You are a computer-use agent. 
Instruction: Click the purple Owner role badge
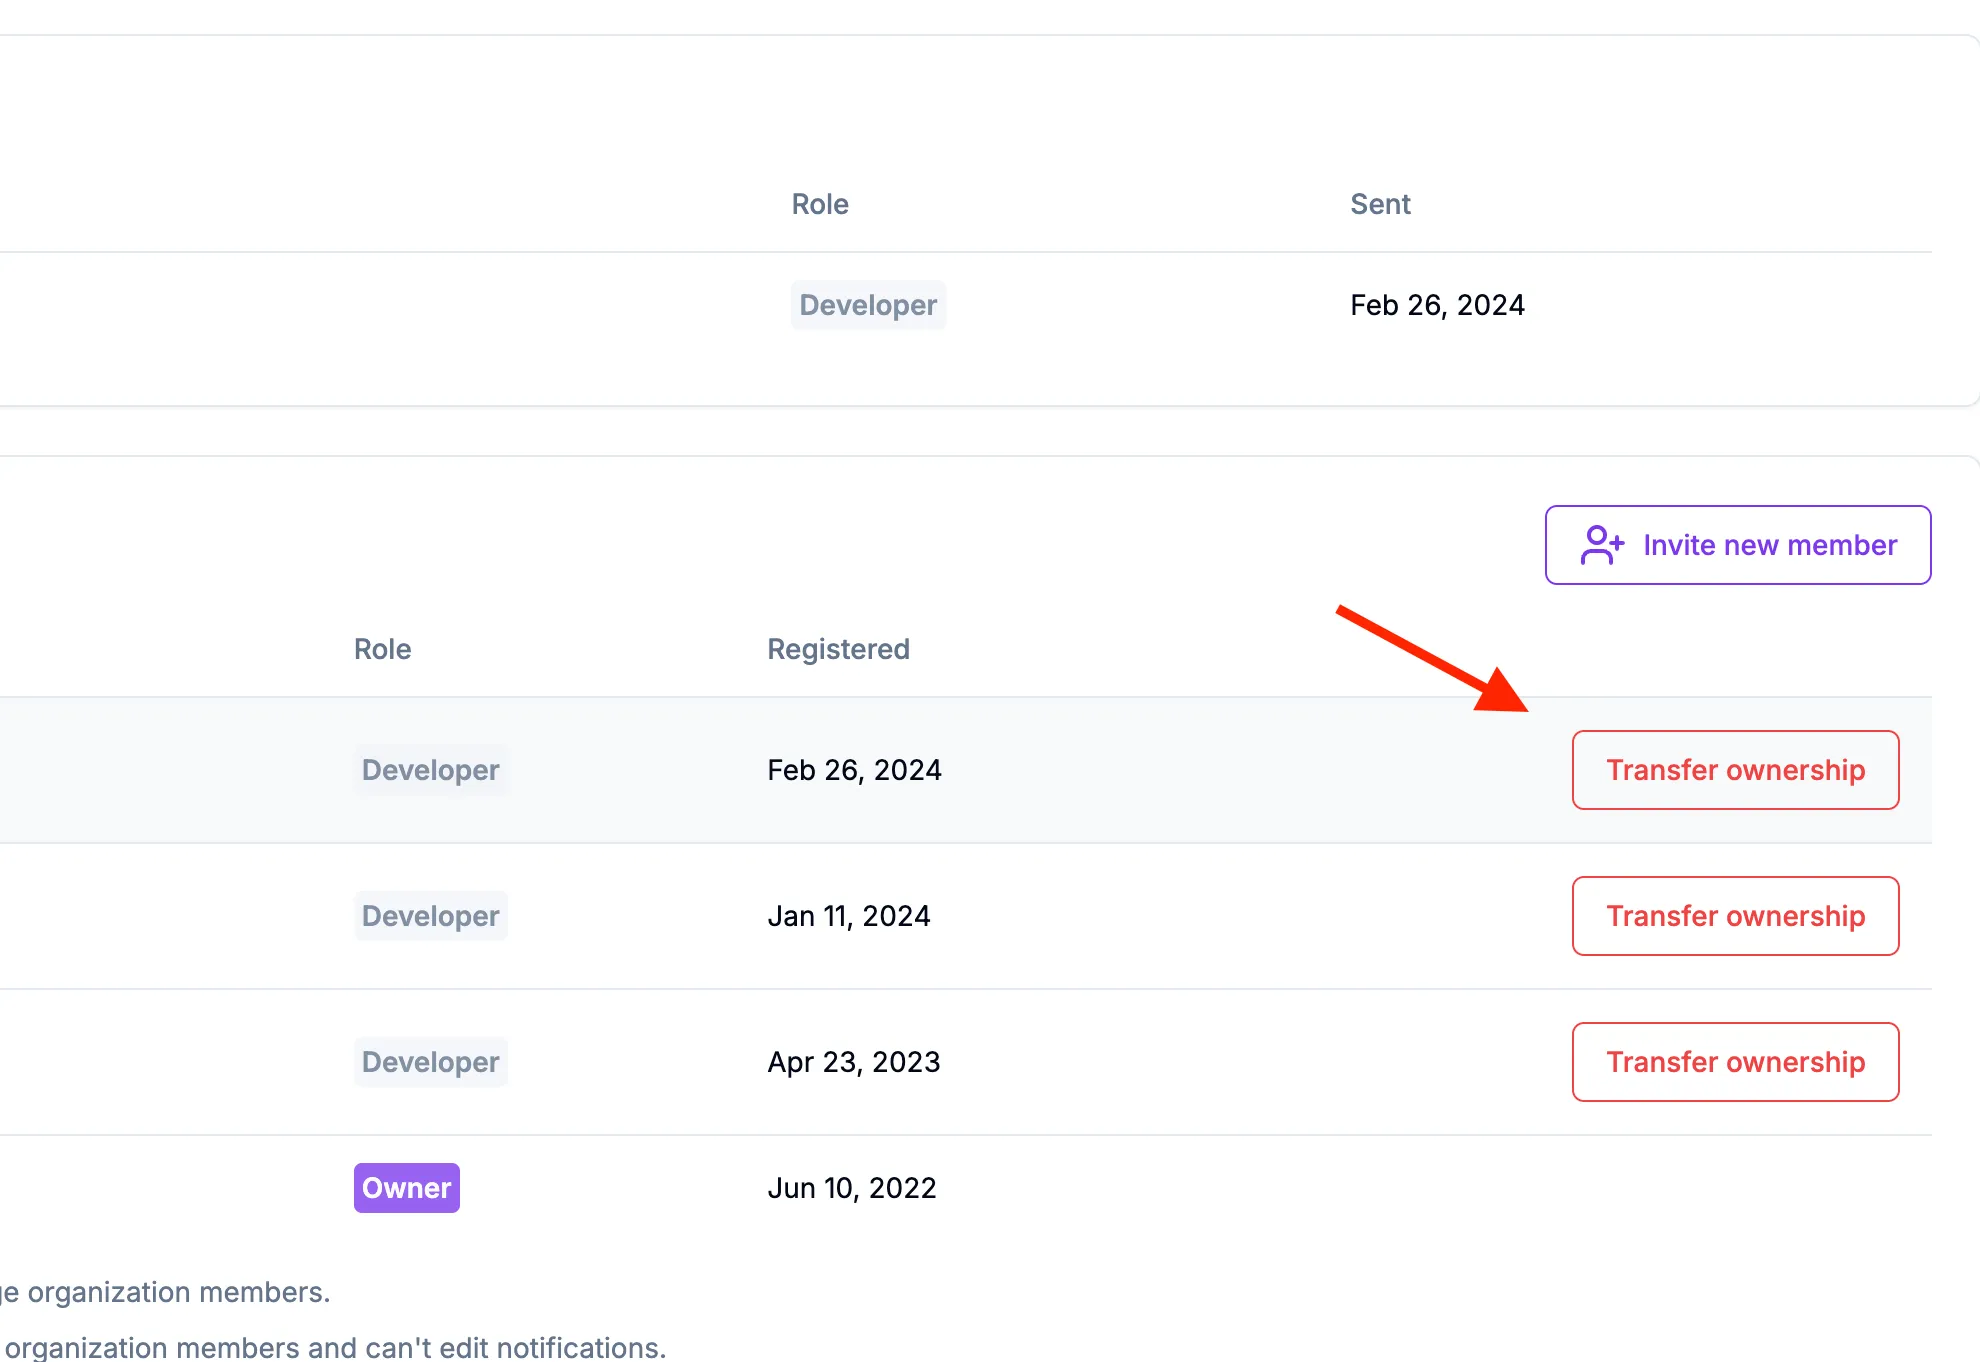point(406,1188)
